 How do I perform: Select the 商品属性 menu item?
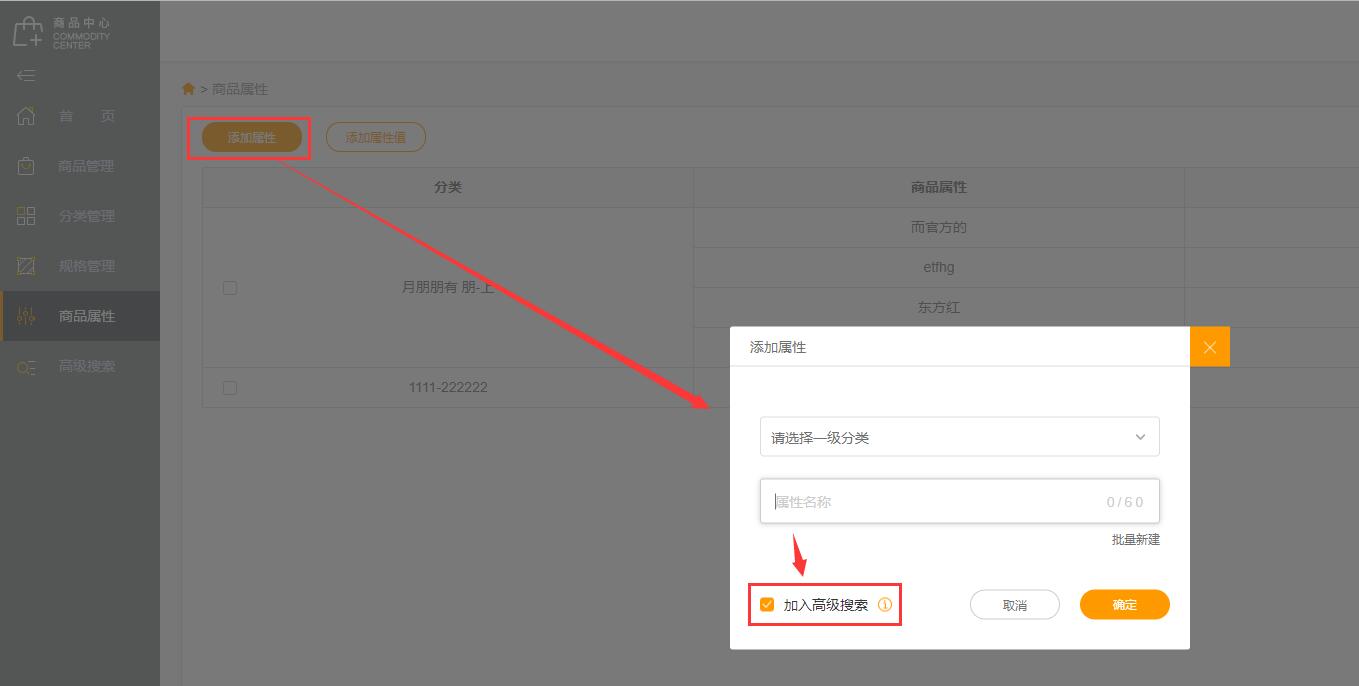tap(80, 316)
